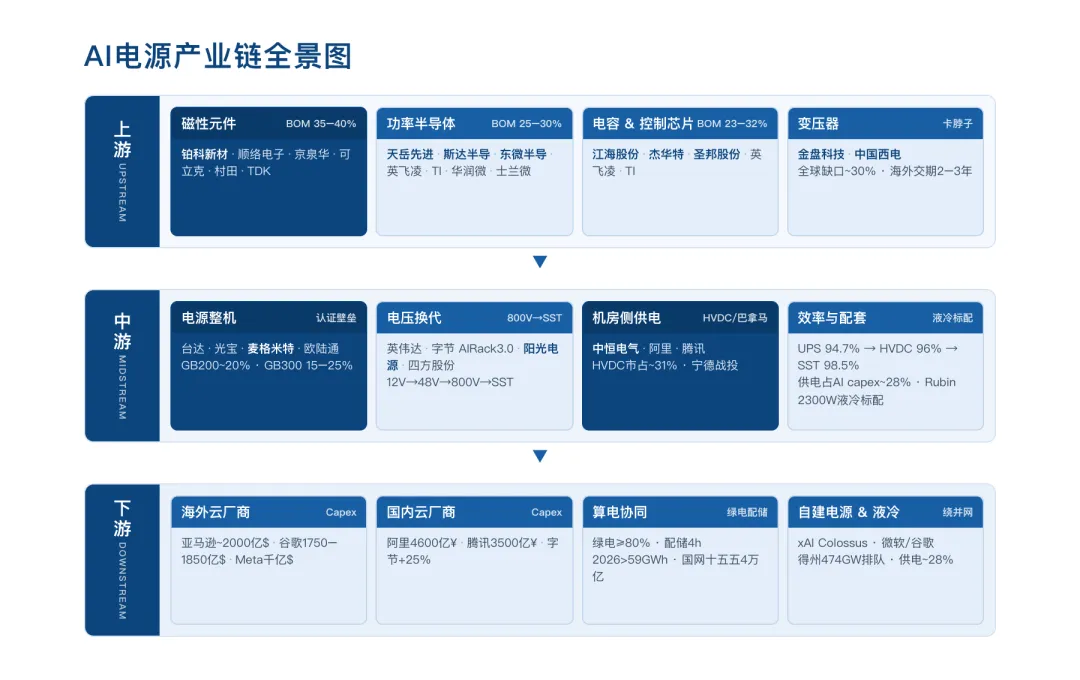Open the 电源整机 card header
The image size is (1080, 680).
click(269, 318)
